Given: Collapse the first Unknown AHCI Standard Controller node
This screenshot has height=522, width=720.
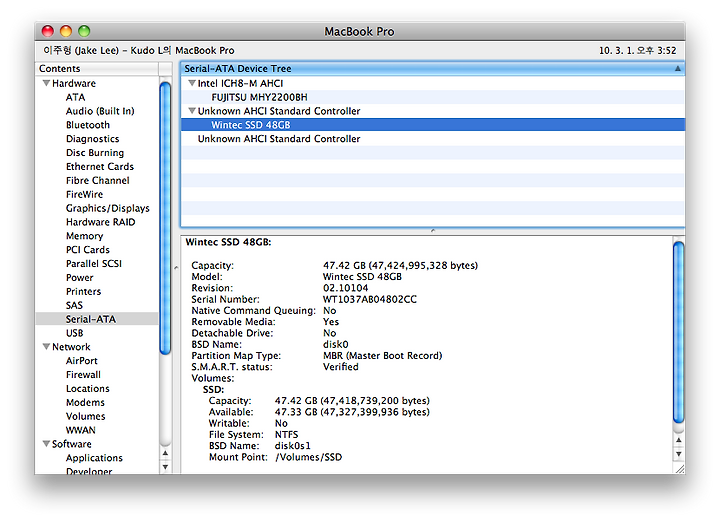Looking at the screenshot, I should [192, 111].
